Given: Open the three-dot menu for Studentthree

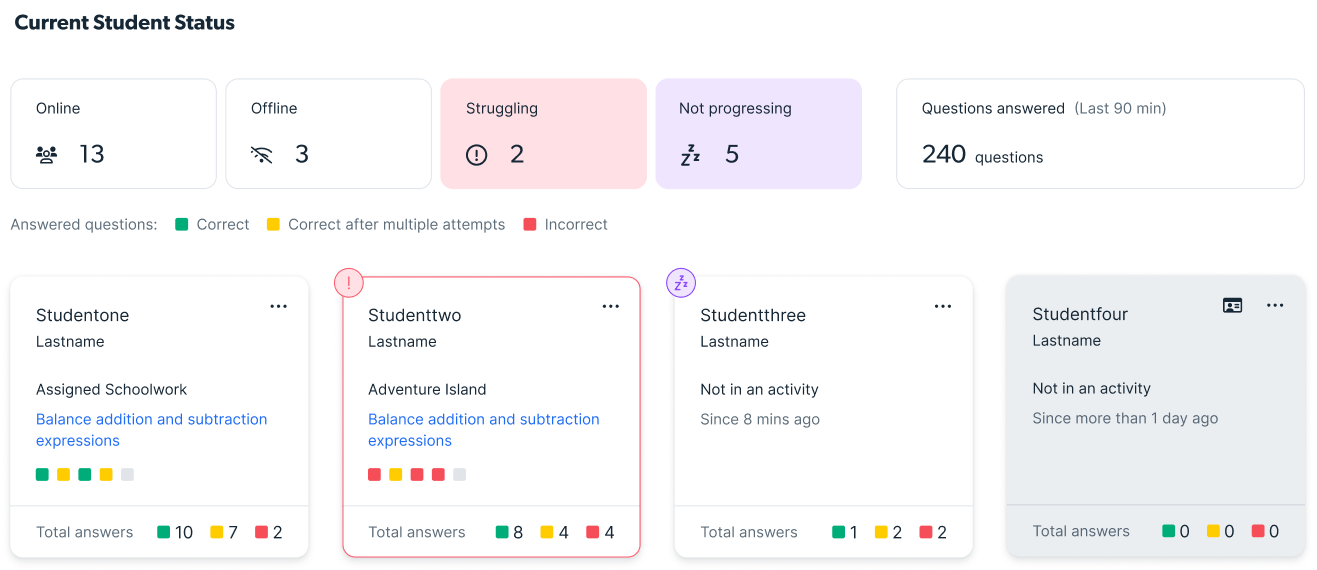Looking at the screenshot, I should tap(943, 307).
